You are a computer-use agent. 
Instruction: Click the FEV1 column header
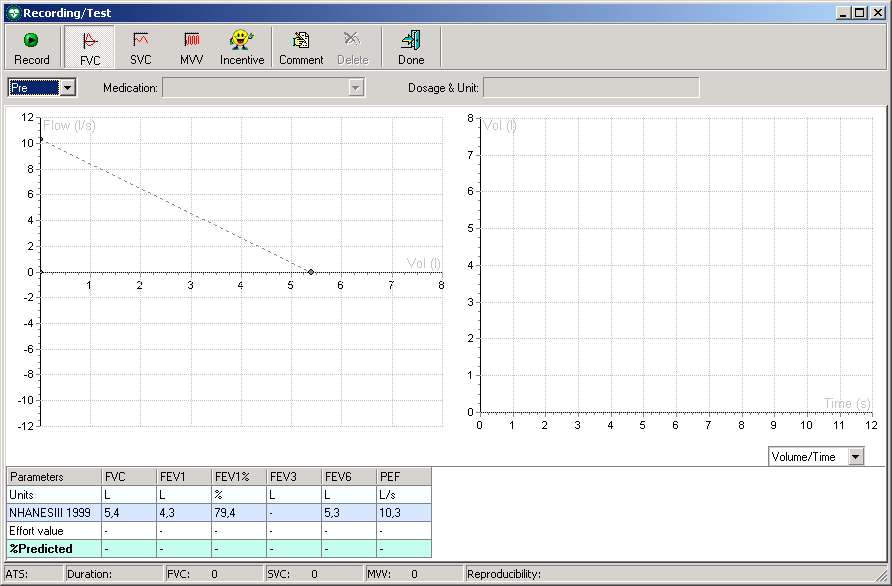pyautogui.click(x=184, y=477)
